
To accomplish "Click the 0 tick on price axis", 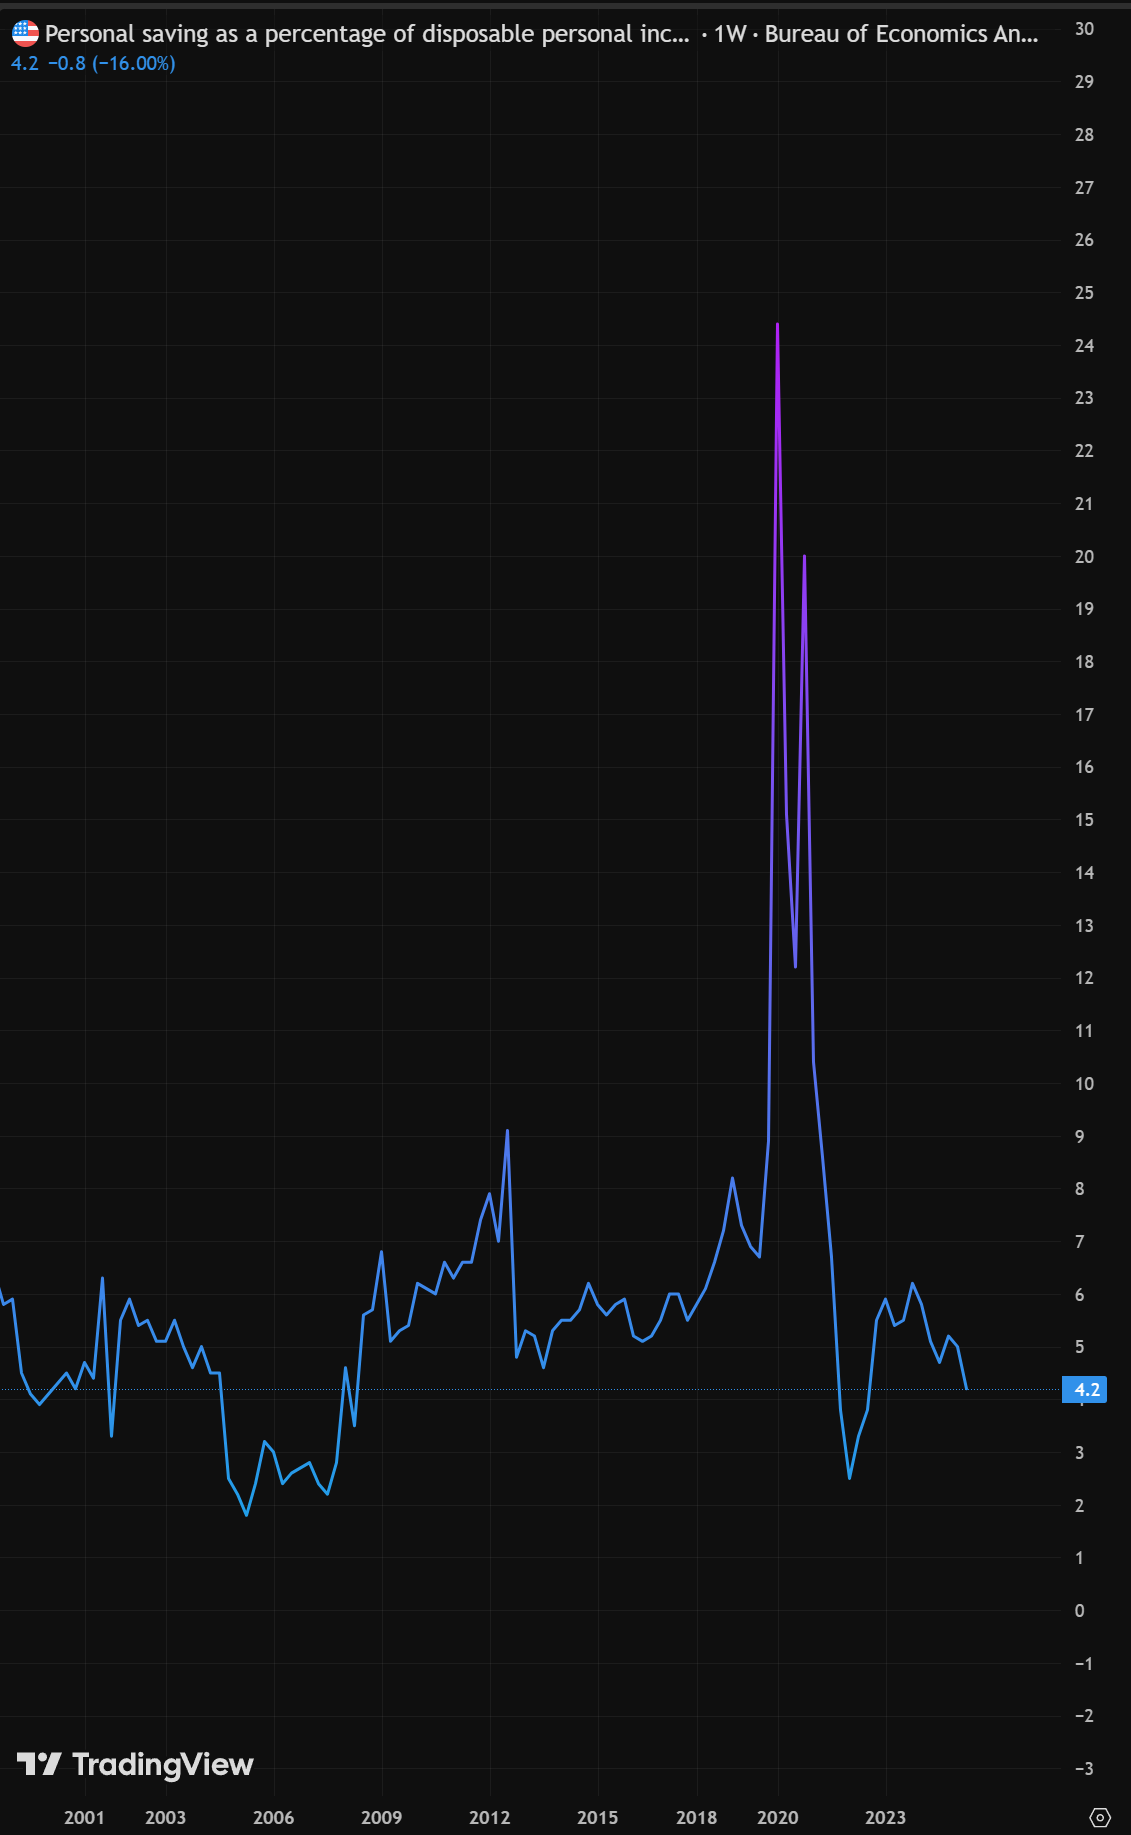I will (x=1079, y=1610).
